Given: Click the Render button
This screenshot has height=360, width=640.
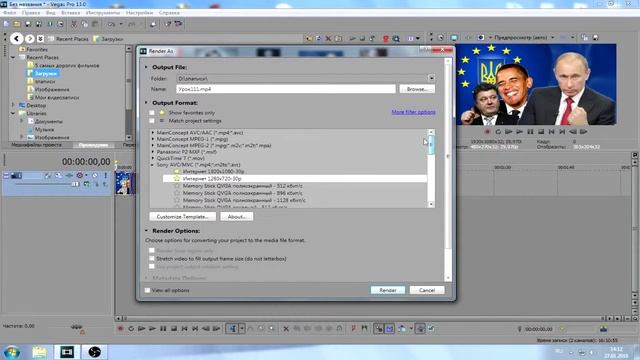Looking at the screenshot, I should [388, 290].
